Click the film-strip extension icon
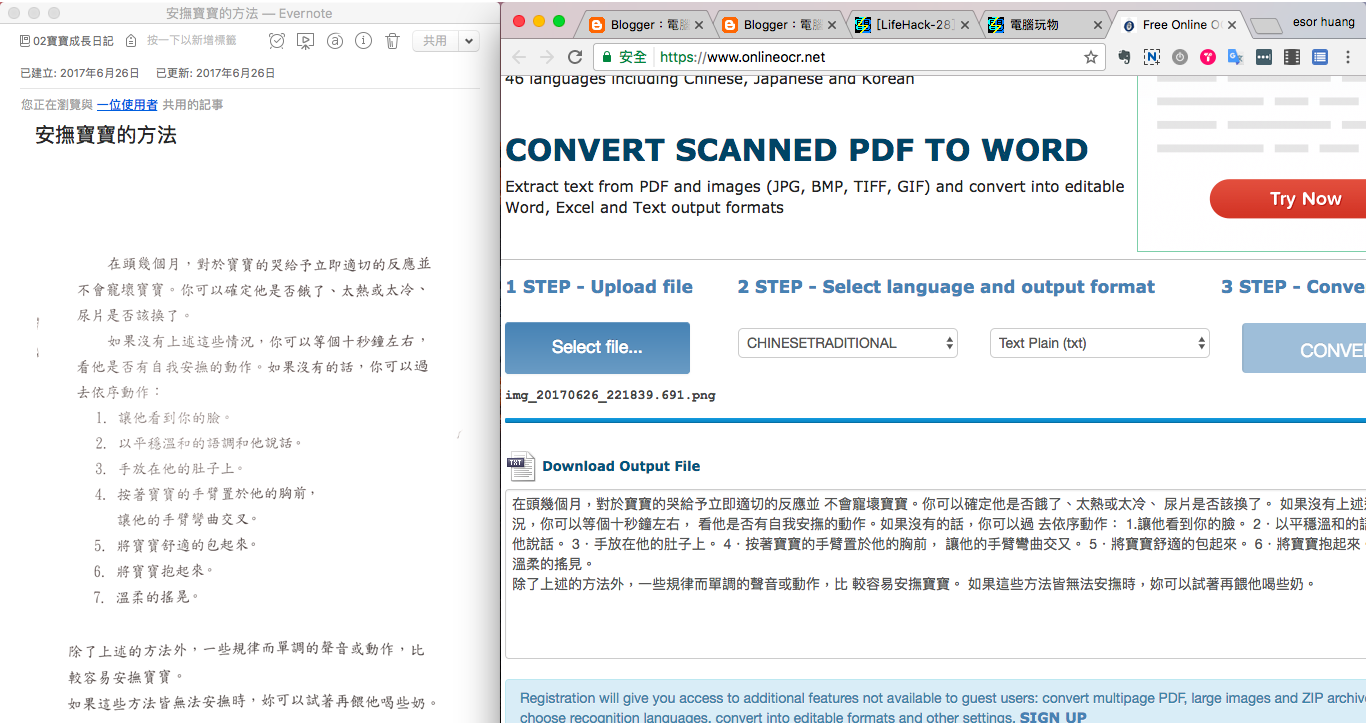1366x723 pixels. pyautogui.click(x=1292, y=57)
